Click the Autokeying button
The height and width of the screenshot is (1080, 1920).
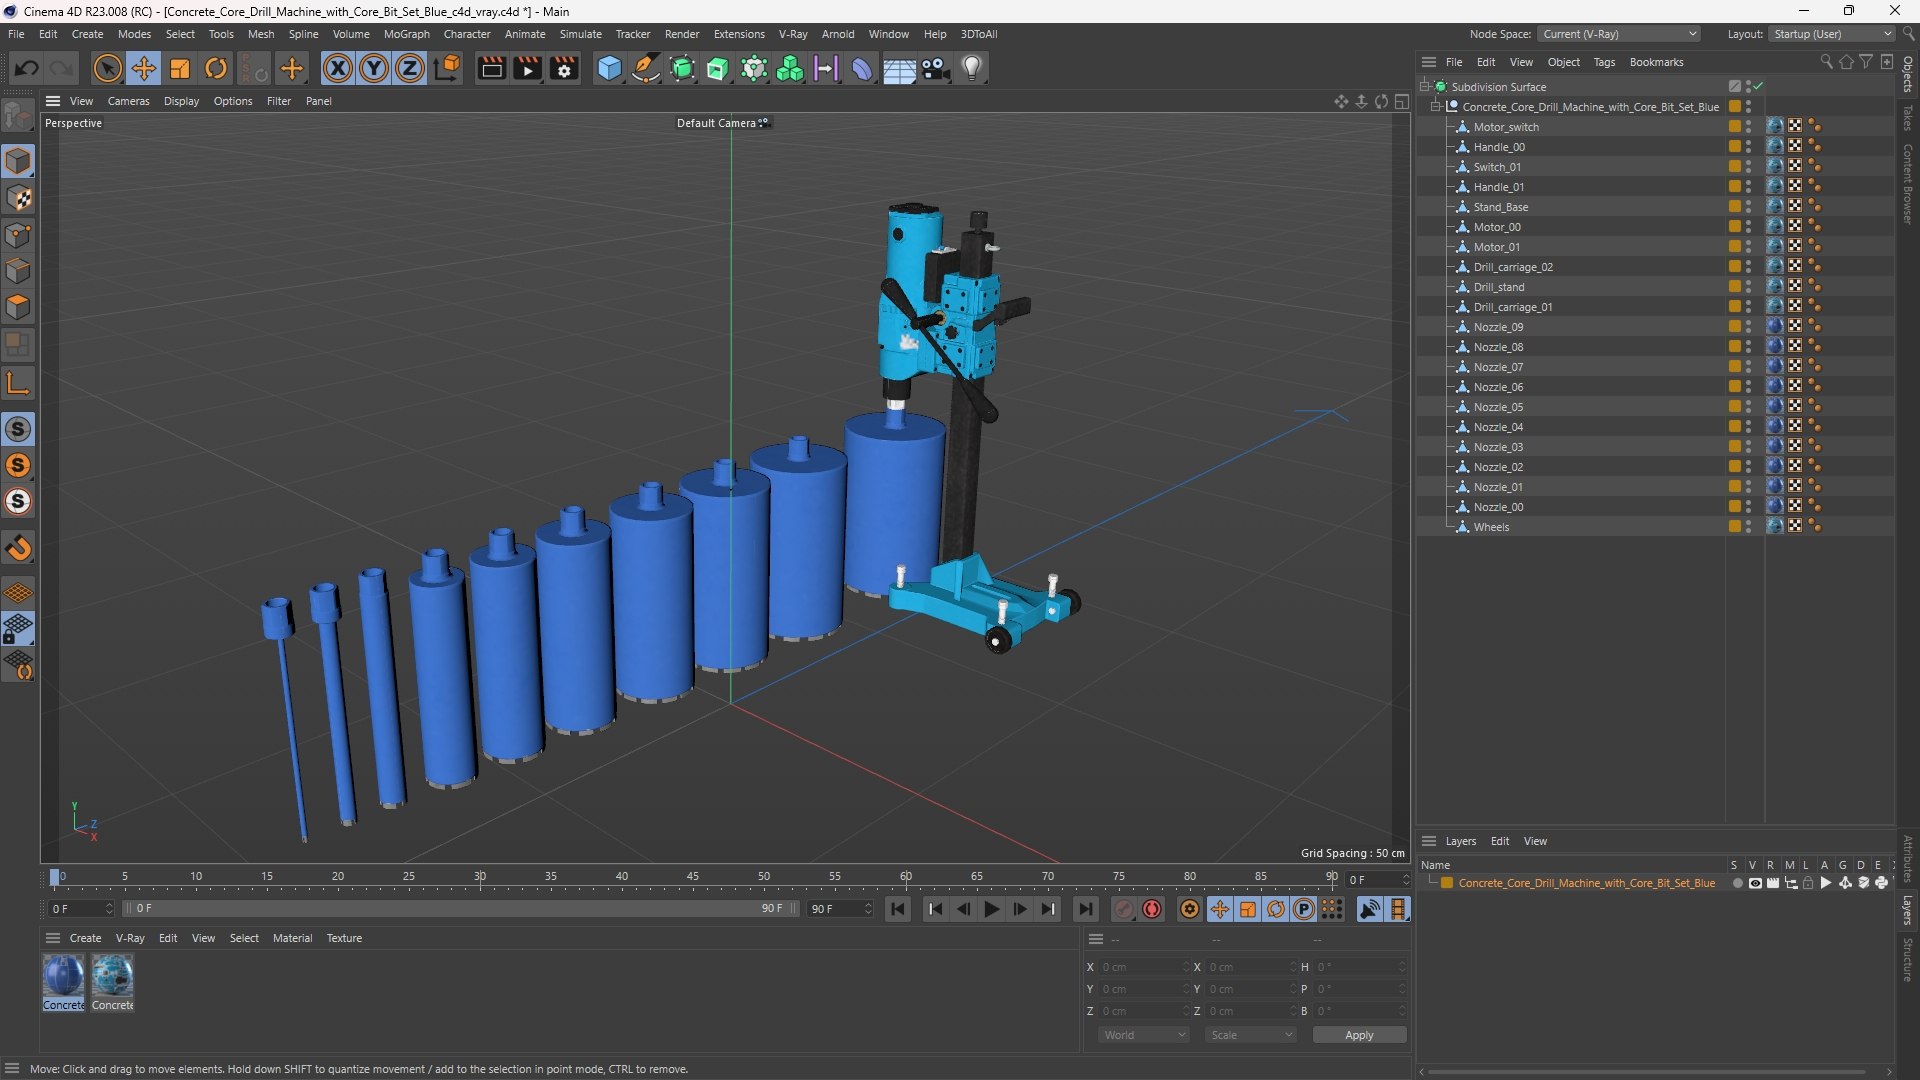click(x=1152, y=909)
